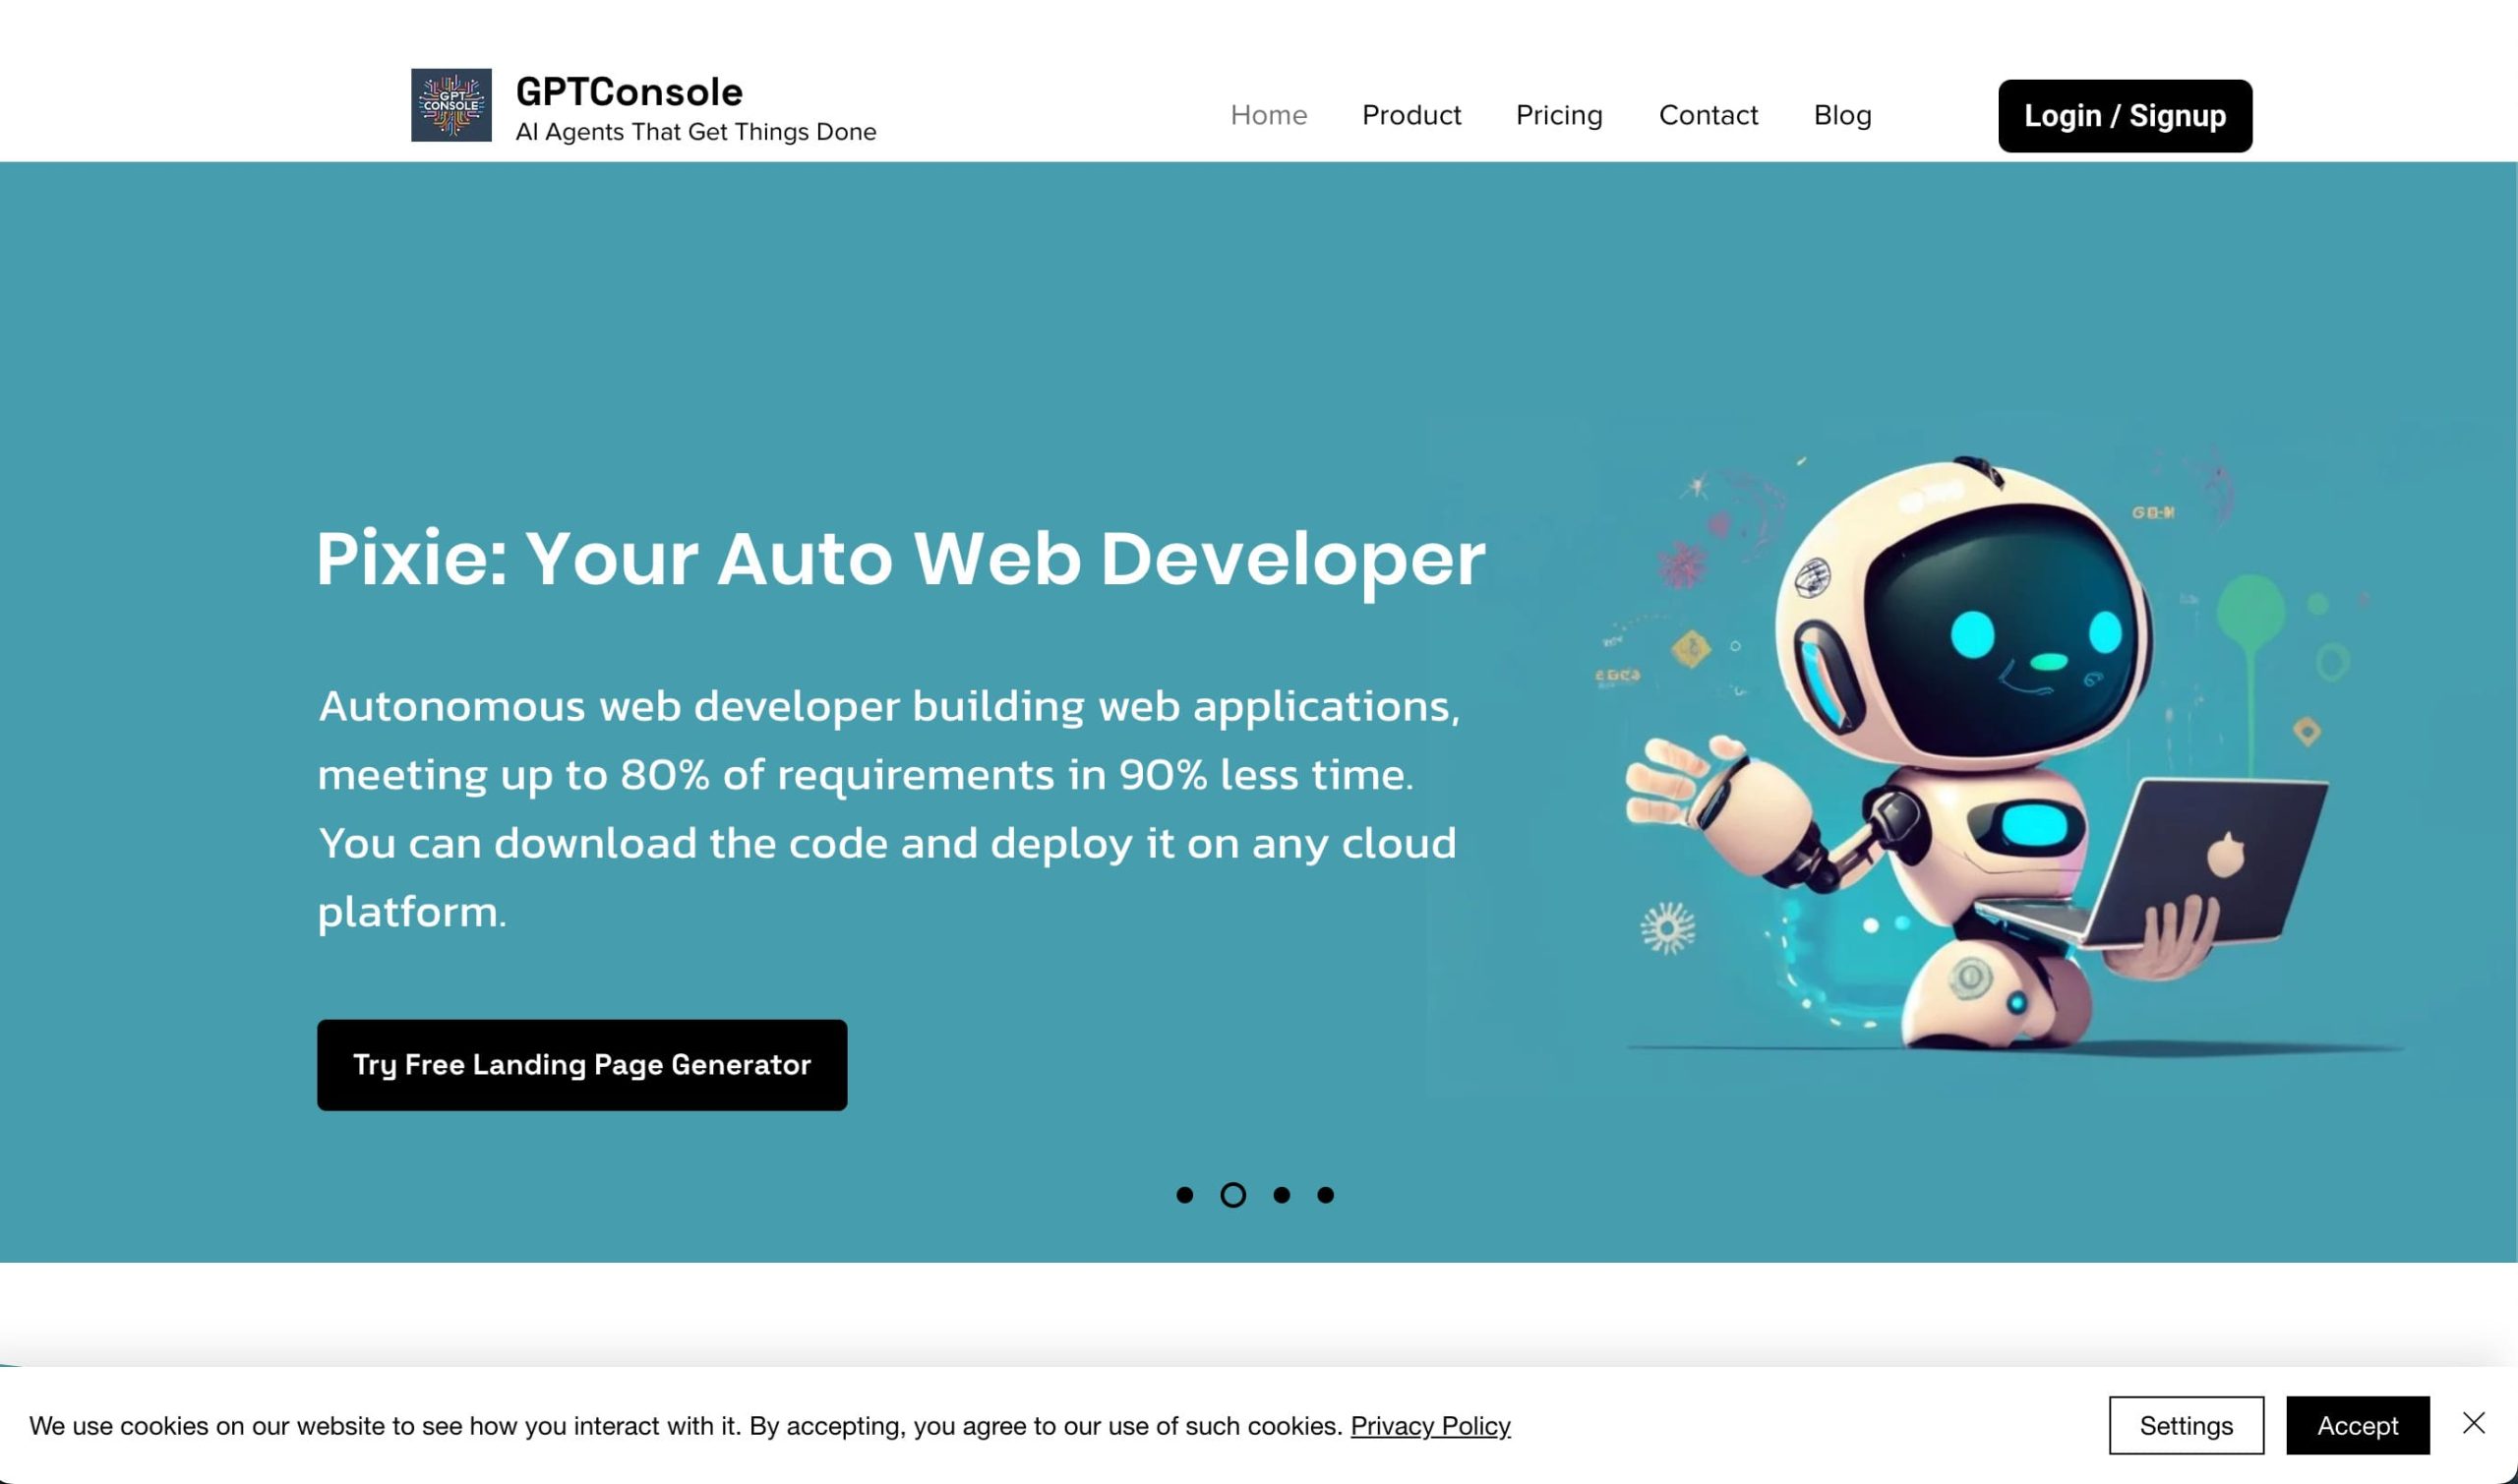Click the cookie Settings gear icon
Viewport: 2518px width, 1484px height.
pyautogui.click(x=2186, y=1424)
